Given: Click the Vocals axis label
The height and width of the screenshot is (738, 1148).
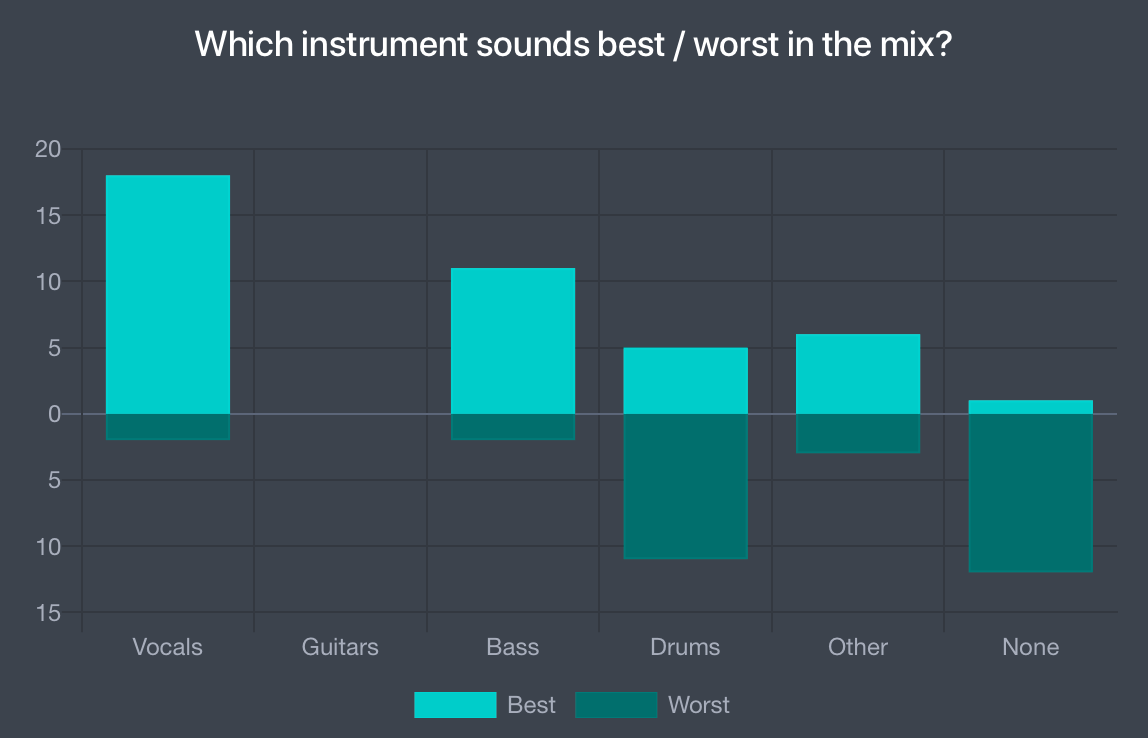Looking at the screenshot, I should tap(168, 647).
